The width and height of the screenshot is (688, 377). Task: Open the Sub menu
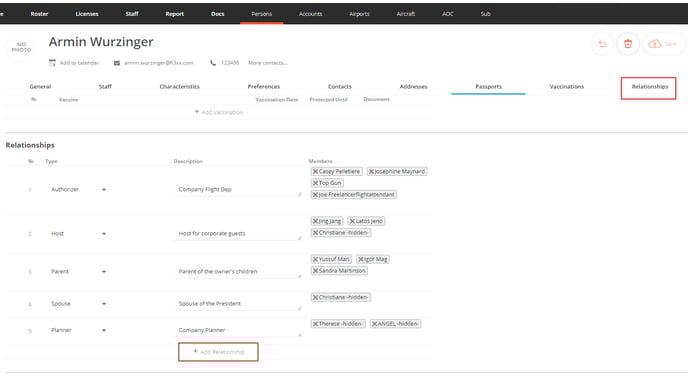(x=486, y=14)
